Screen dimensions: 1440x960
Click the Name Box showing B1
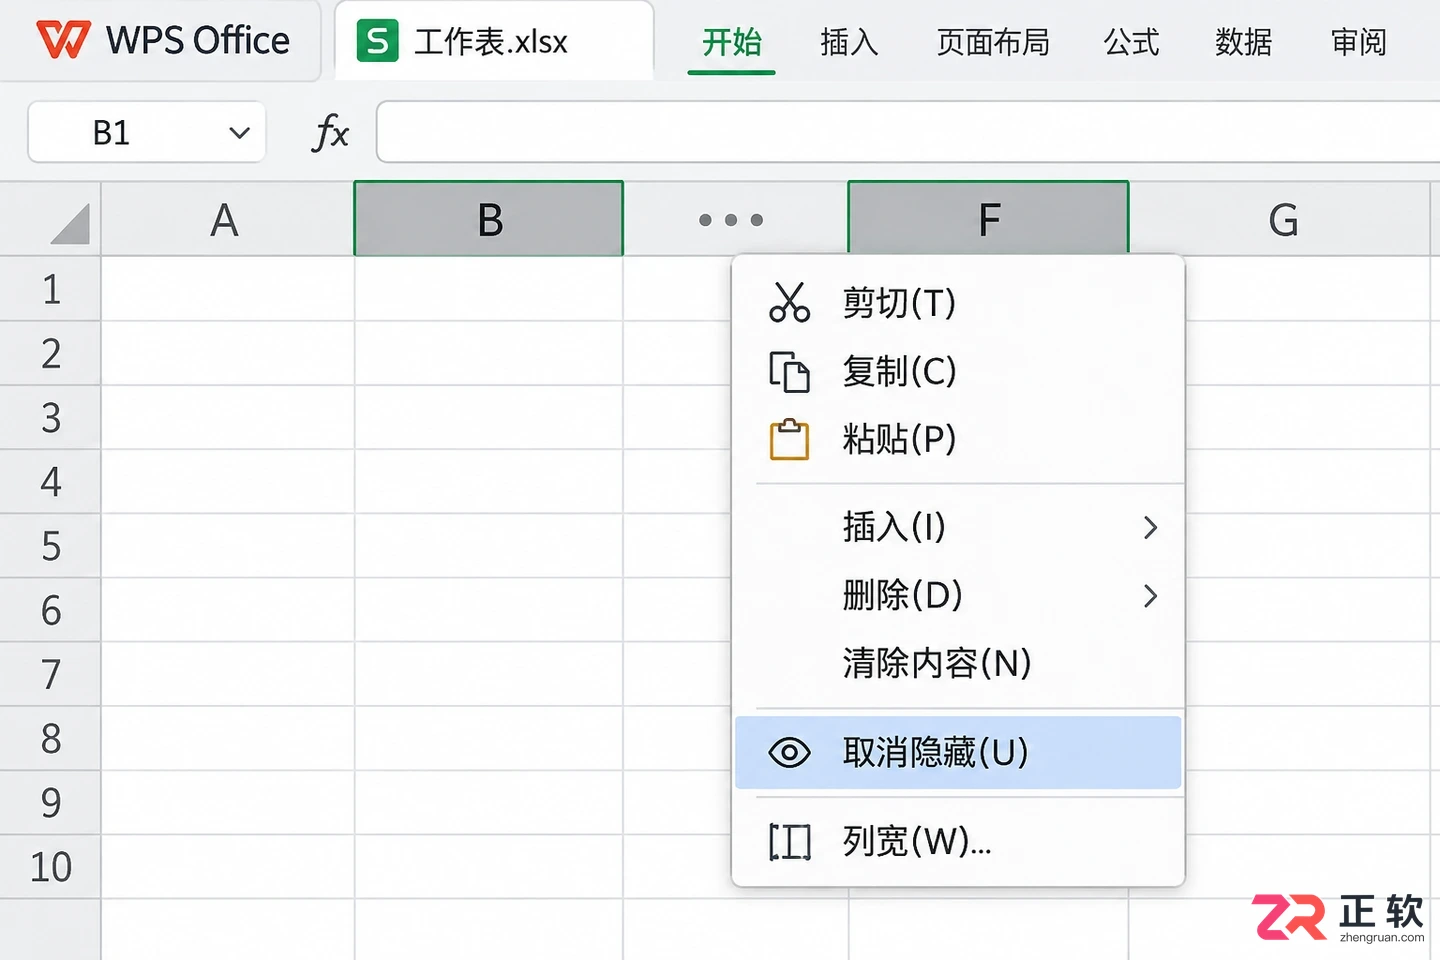click(x=146, y=132)
